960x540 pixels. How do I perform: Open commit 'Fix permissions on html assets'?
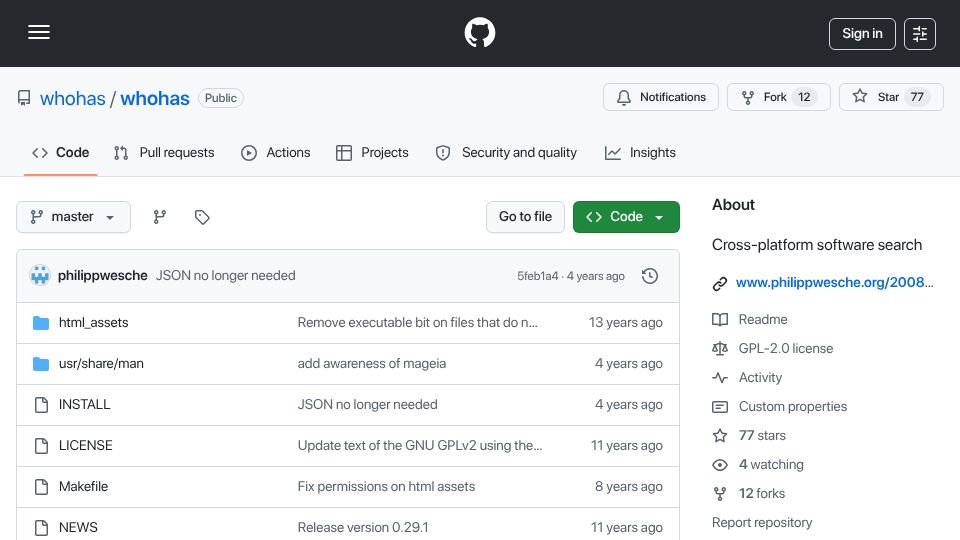tap(386, 487)
